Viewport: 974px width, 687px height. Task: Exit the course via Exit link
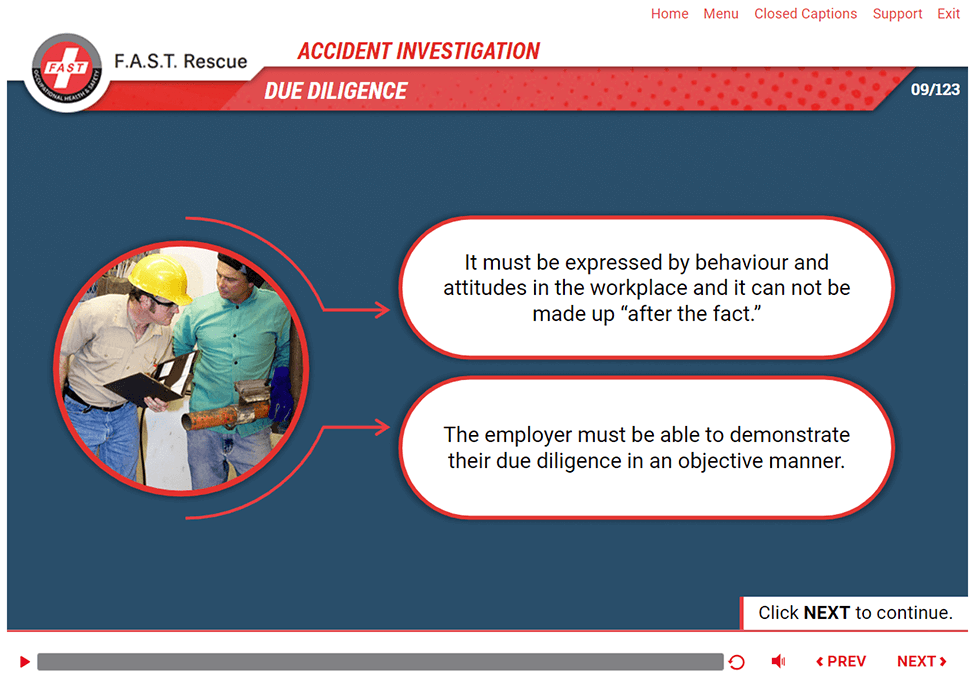[x=948, y=14]
